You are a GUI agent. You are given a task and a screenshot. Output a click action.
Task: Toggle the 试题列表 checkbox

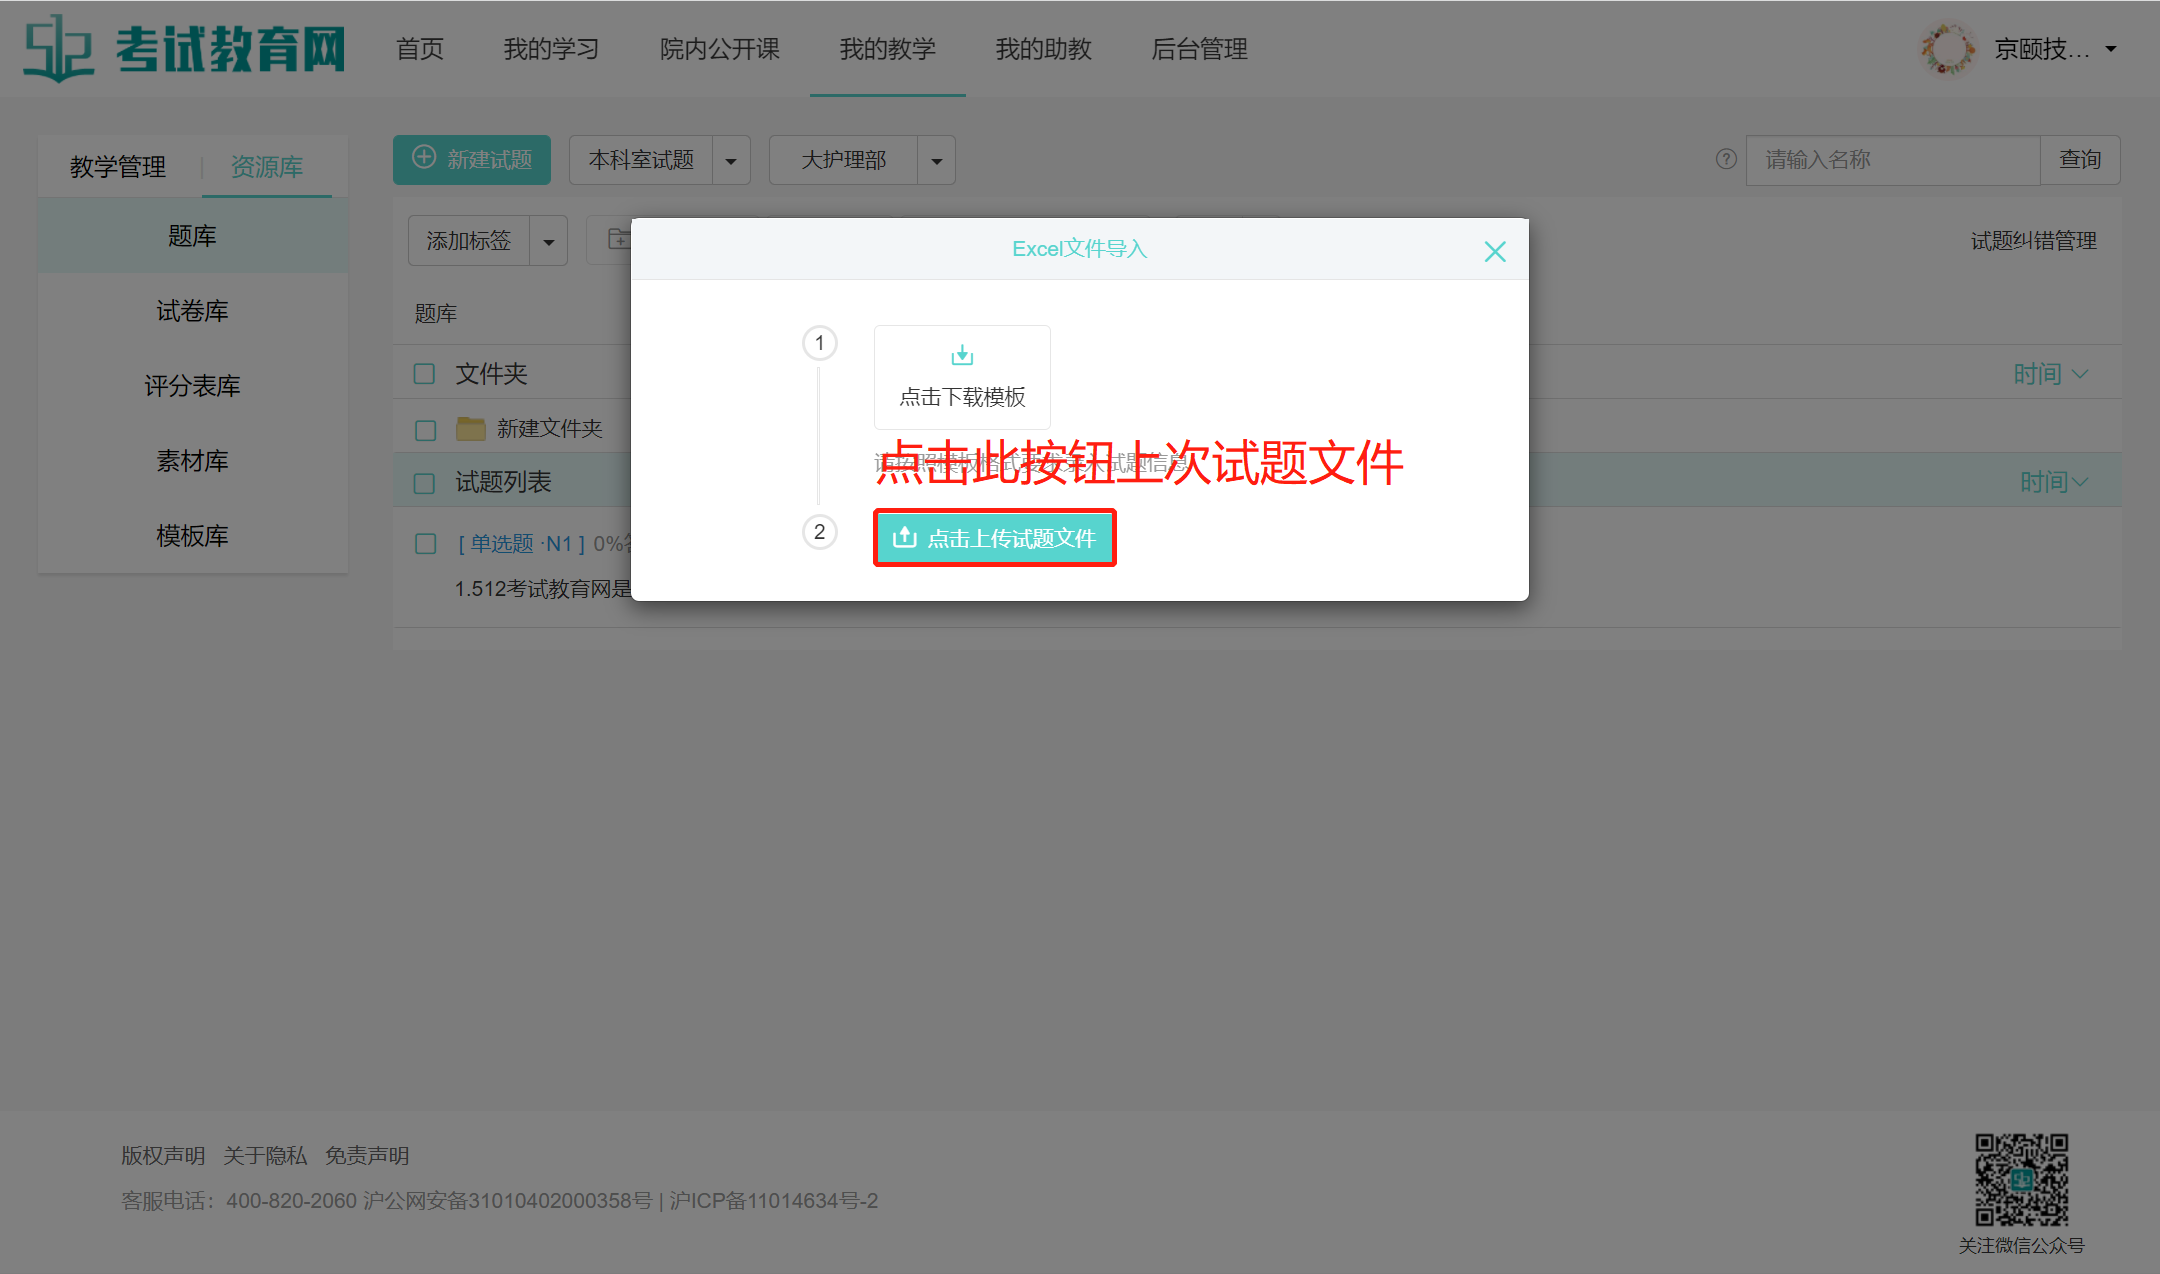coord(424,483)
